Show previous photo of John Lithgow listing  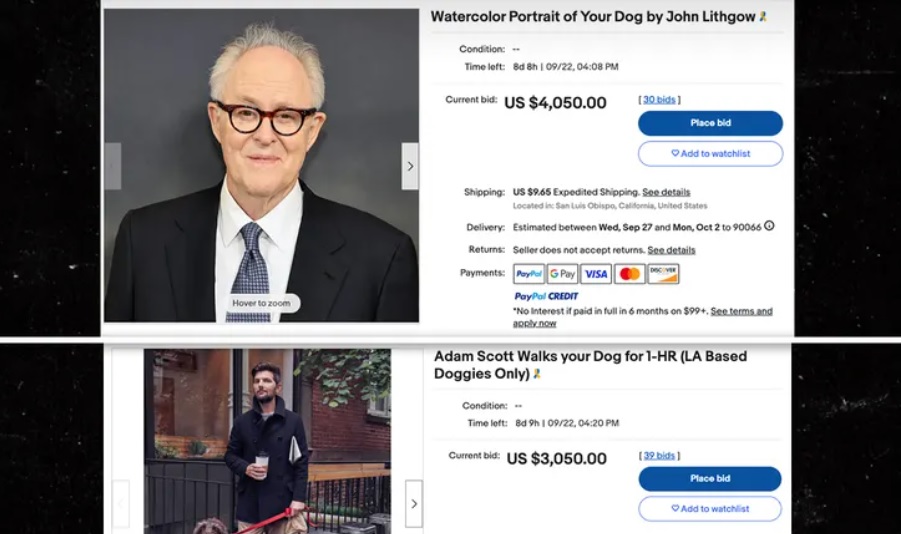(113, 166)
